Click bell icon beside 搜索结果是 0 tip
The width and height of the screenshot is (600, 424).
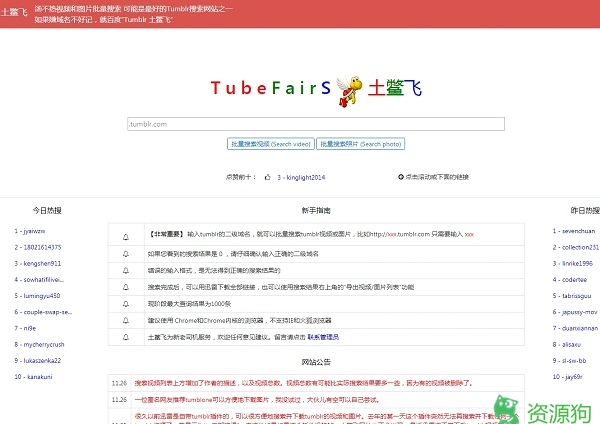click(126, 254)
